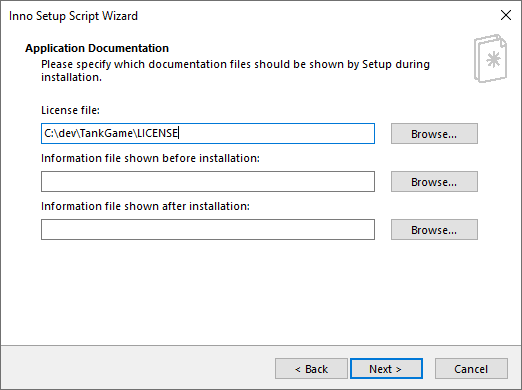Viewport: 522px width, 390px height.
Task: Click 'Information file shown after installation:' label
Action: click(x=145, y=206)
